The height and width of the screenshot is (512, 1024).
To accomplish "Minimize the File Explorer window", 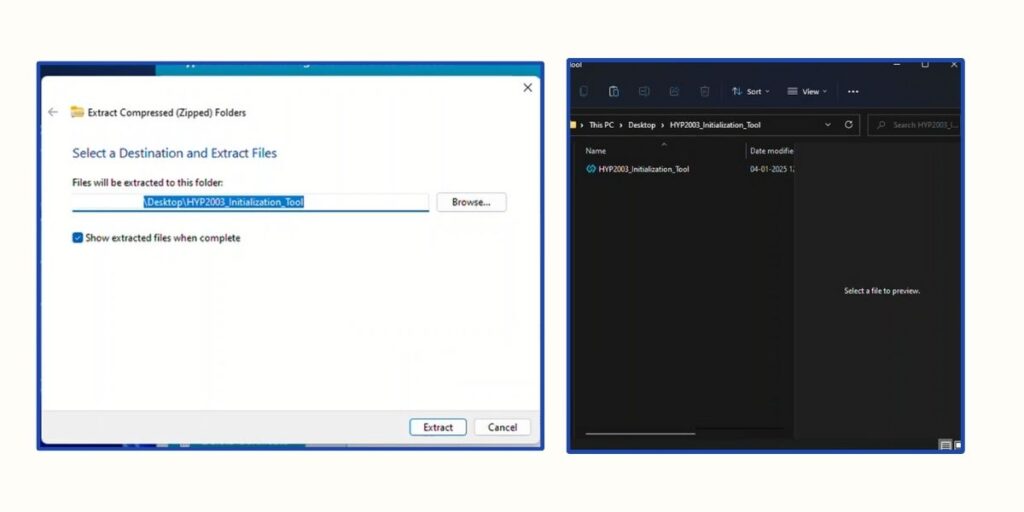I will [897, 65].
